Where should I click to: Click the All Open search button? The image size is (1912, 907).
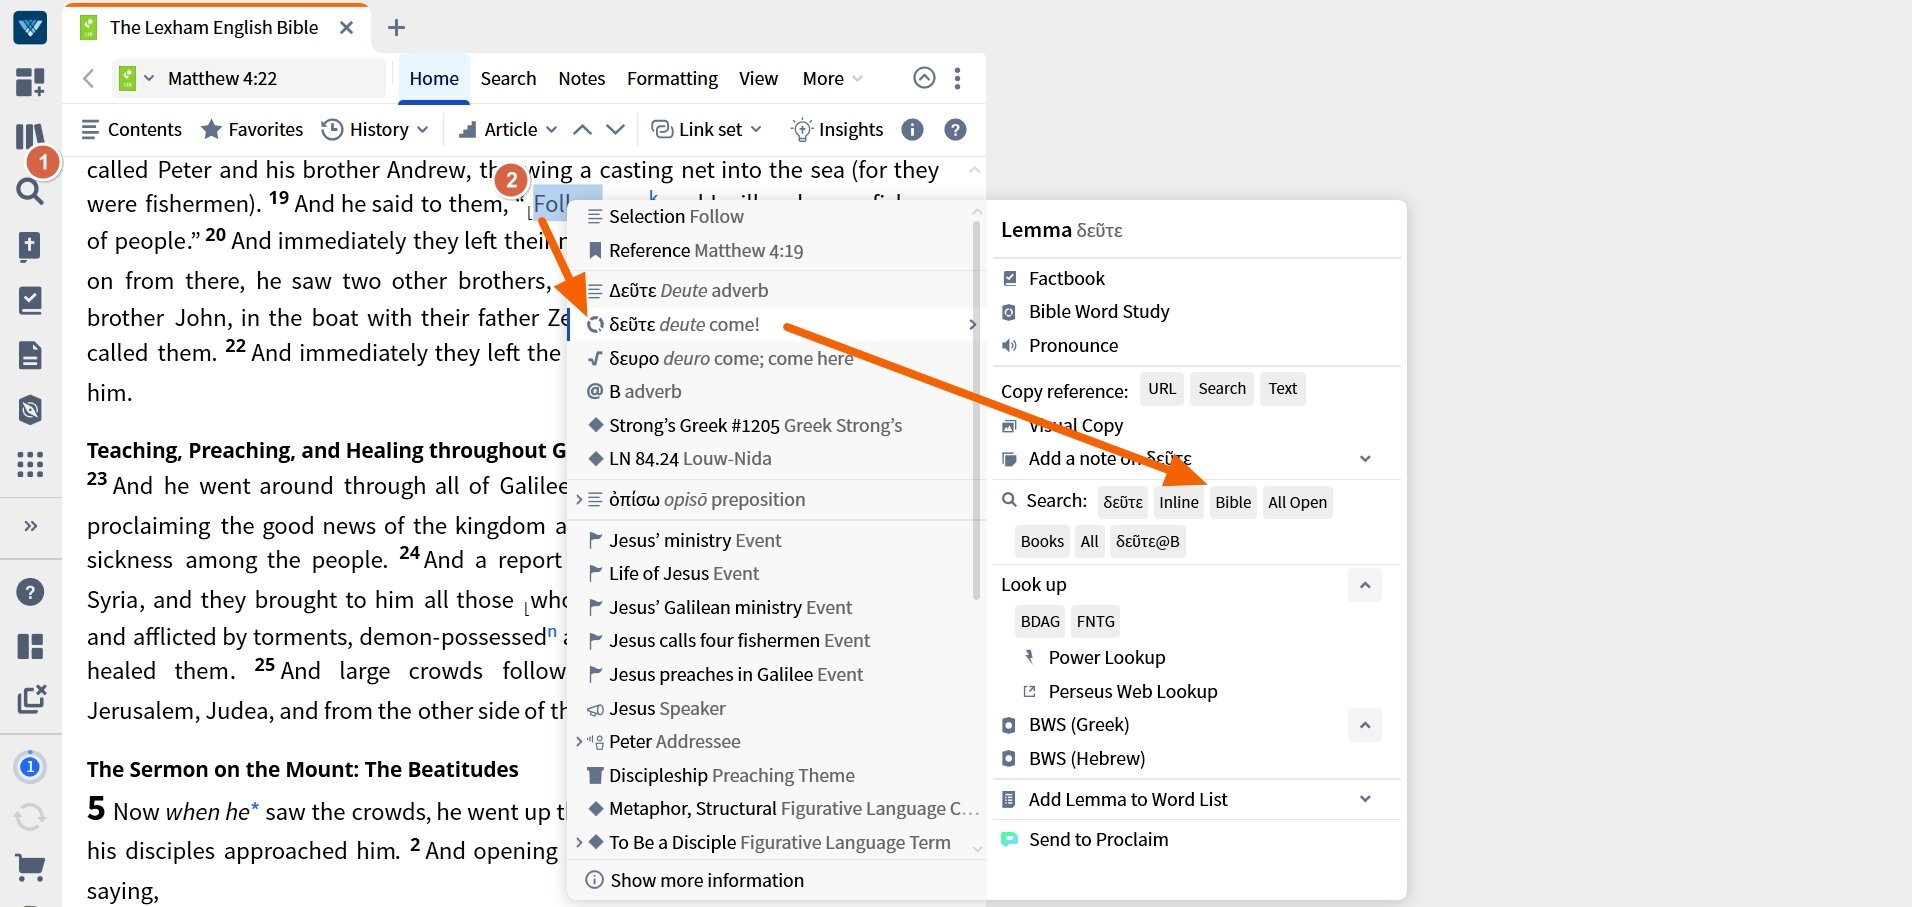pos(1297,502)
